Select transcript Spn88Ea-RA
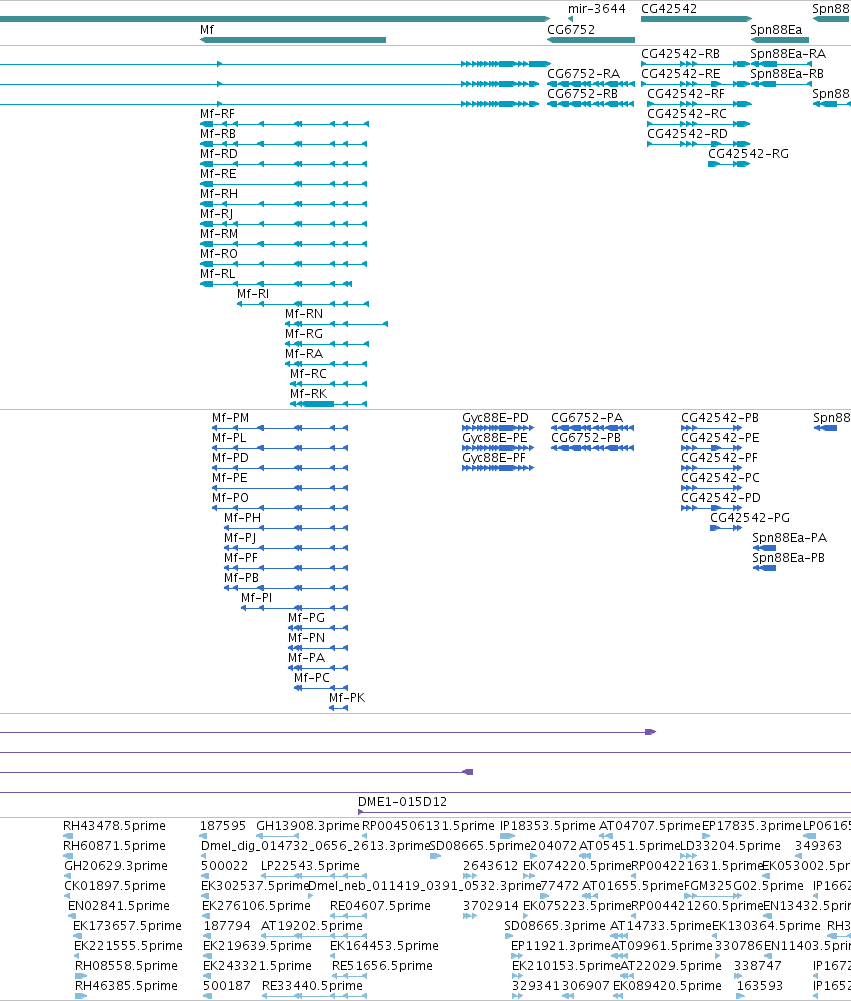Image resolution: width=851 pixels, height=1001 pixels. pyautogui.click(x=781, y=64)
